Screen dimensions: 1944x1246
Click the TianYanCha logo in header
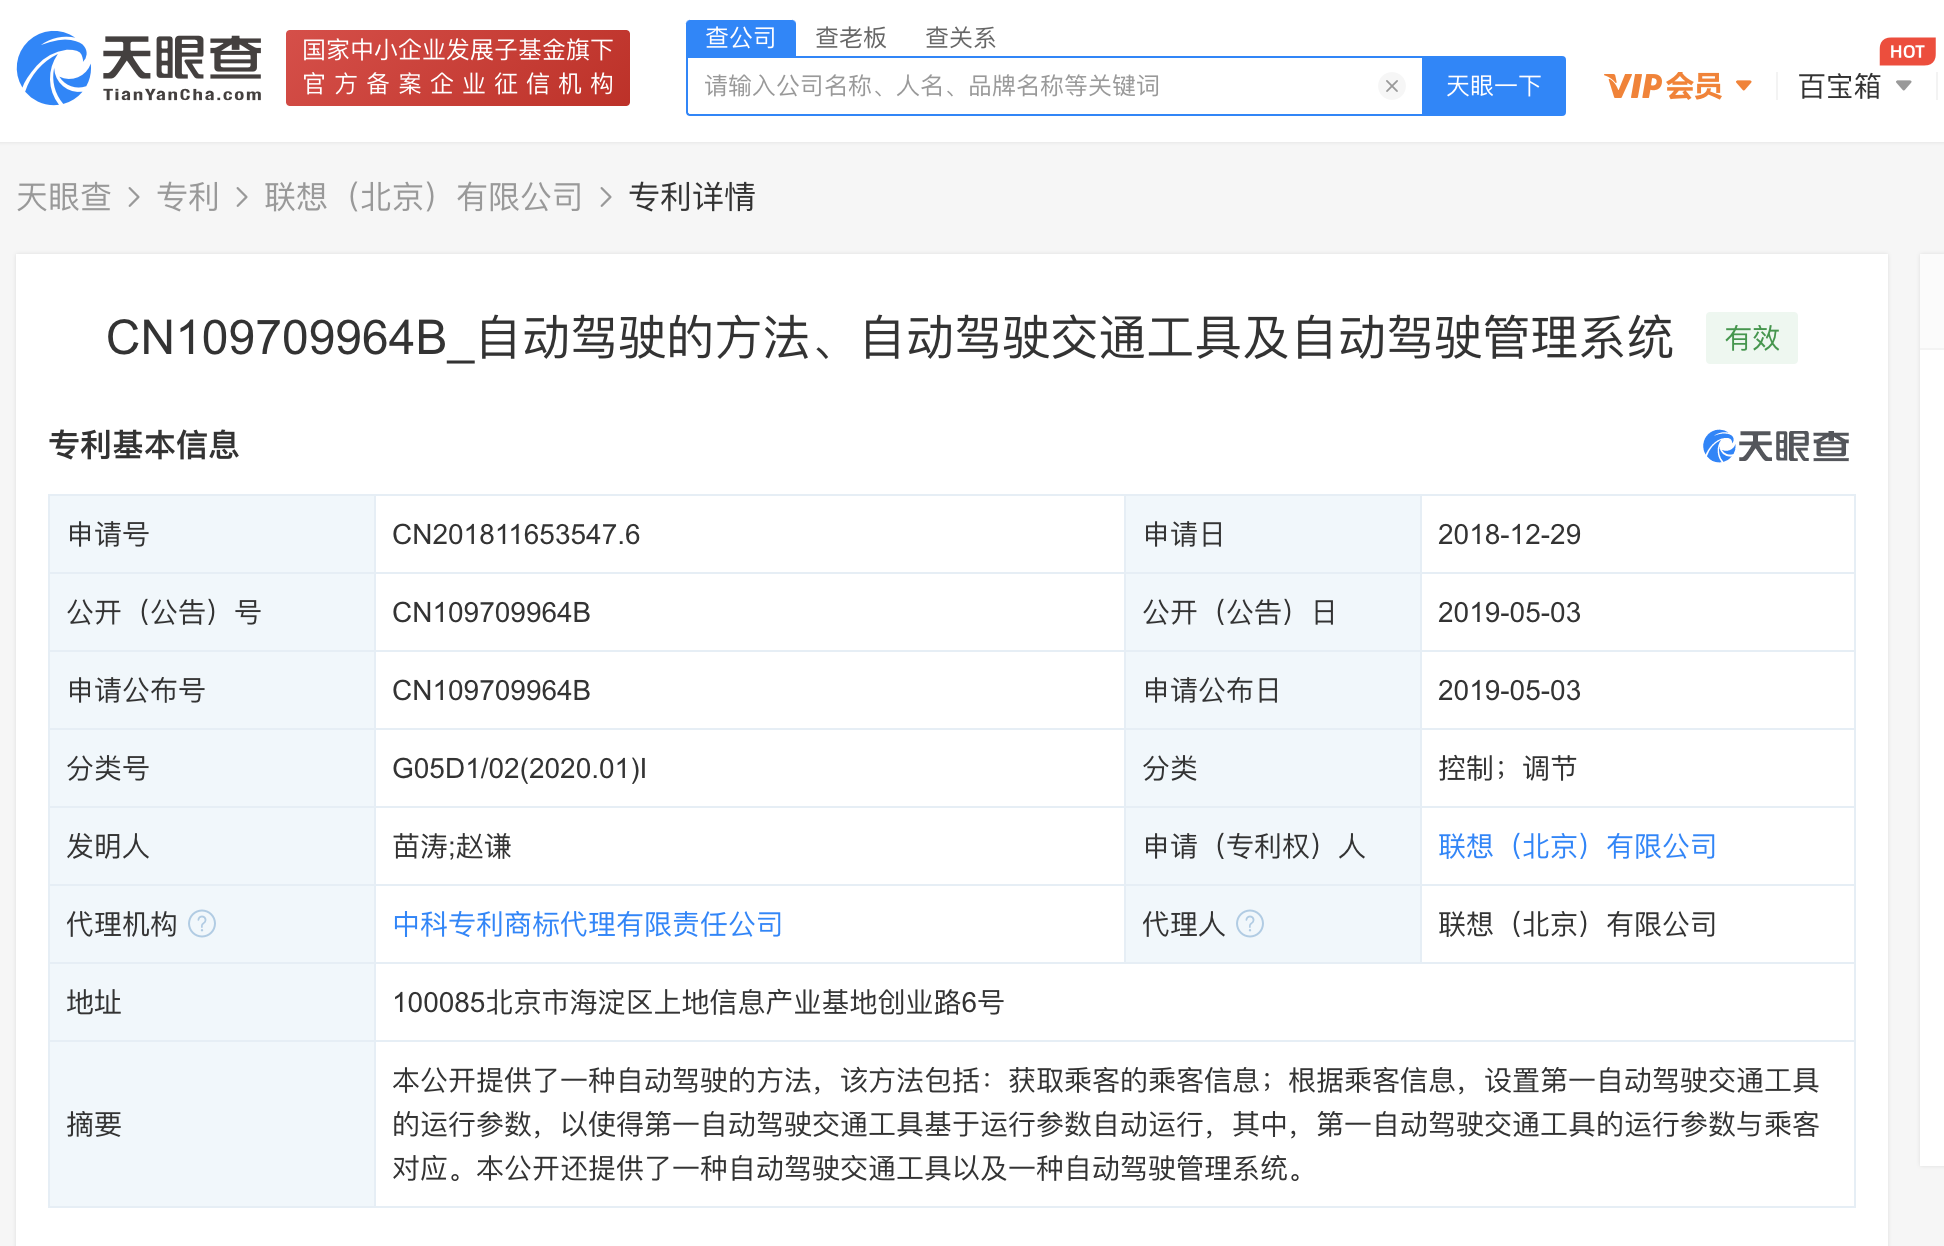(x=140, y=68)
